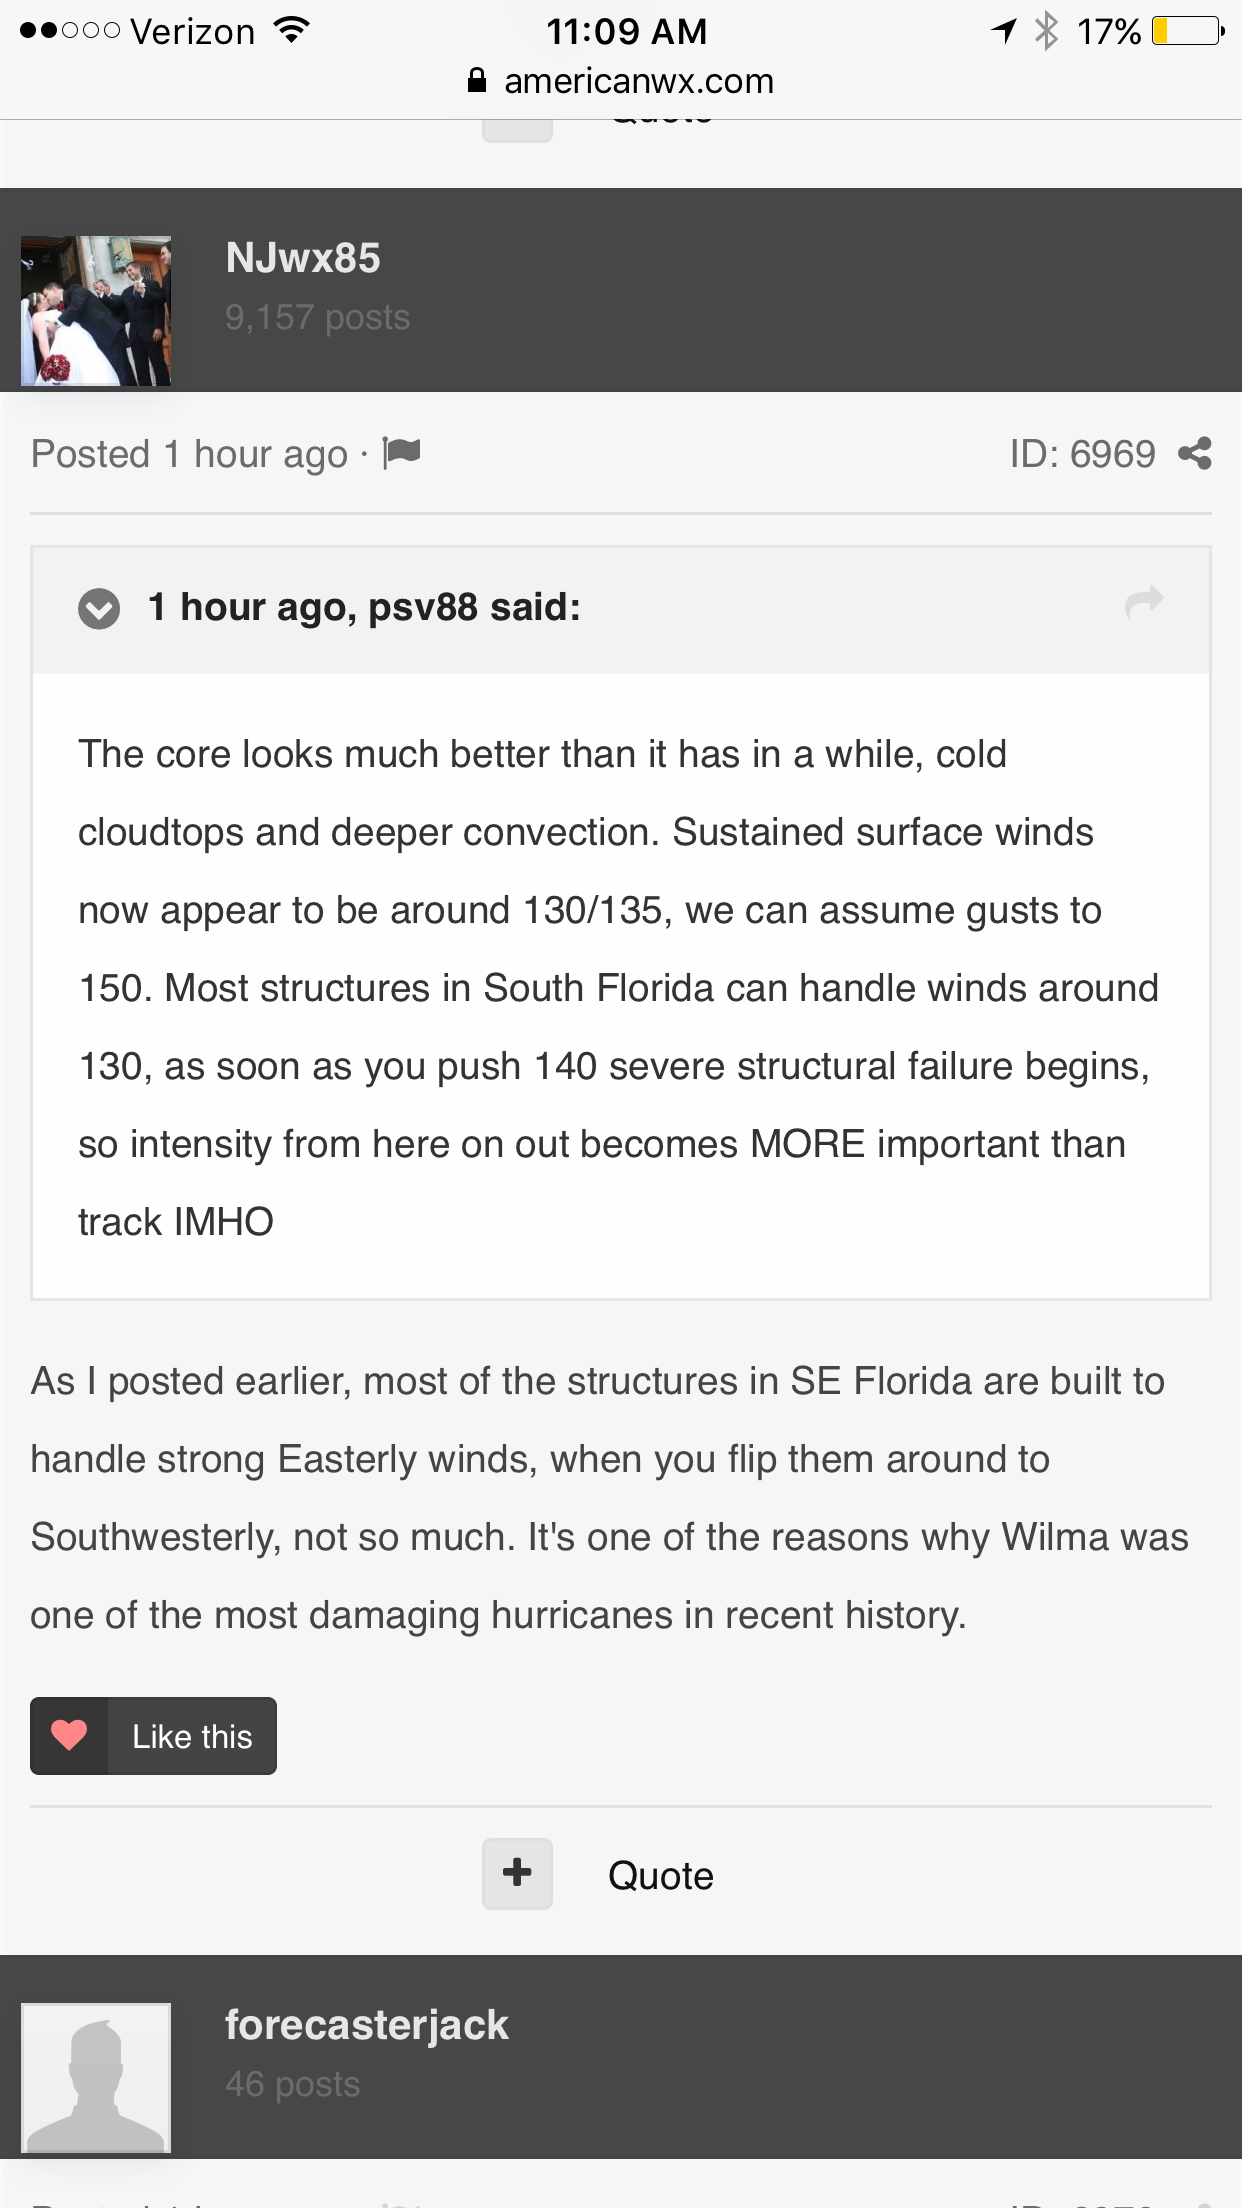Tap the Wi-Fi icon in status bar
Image resolution: width=1242 pixels, height=2208 pixels.
tap(291, 31)
